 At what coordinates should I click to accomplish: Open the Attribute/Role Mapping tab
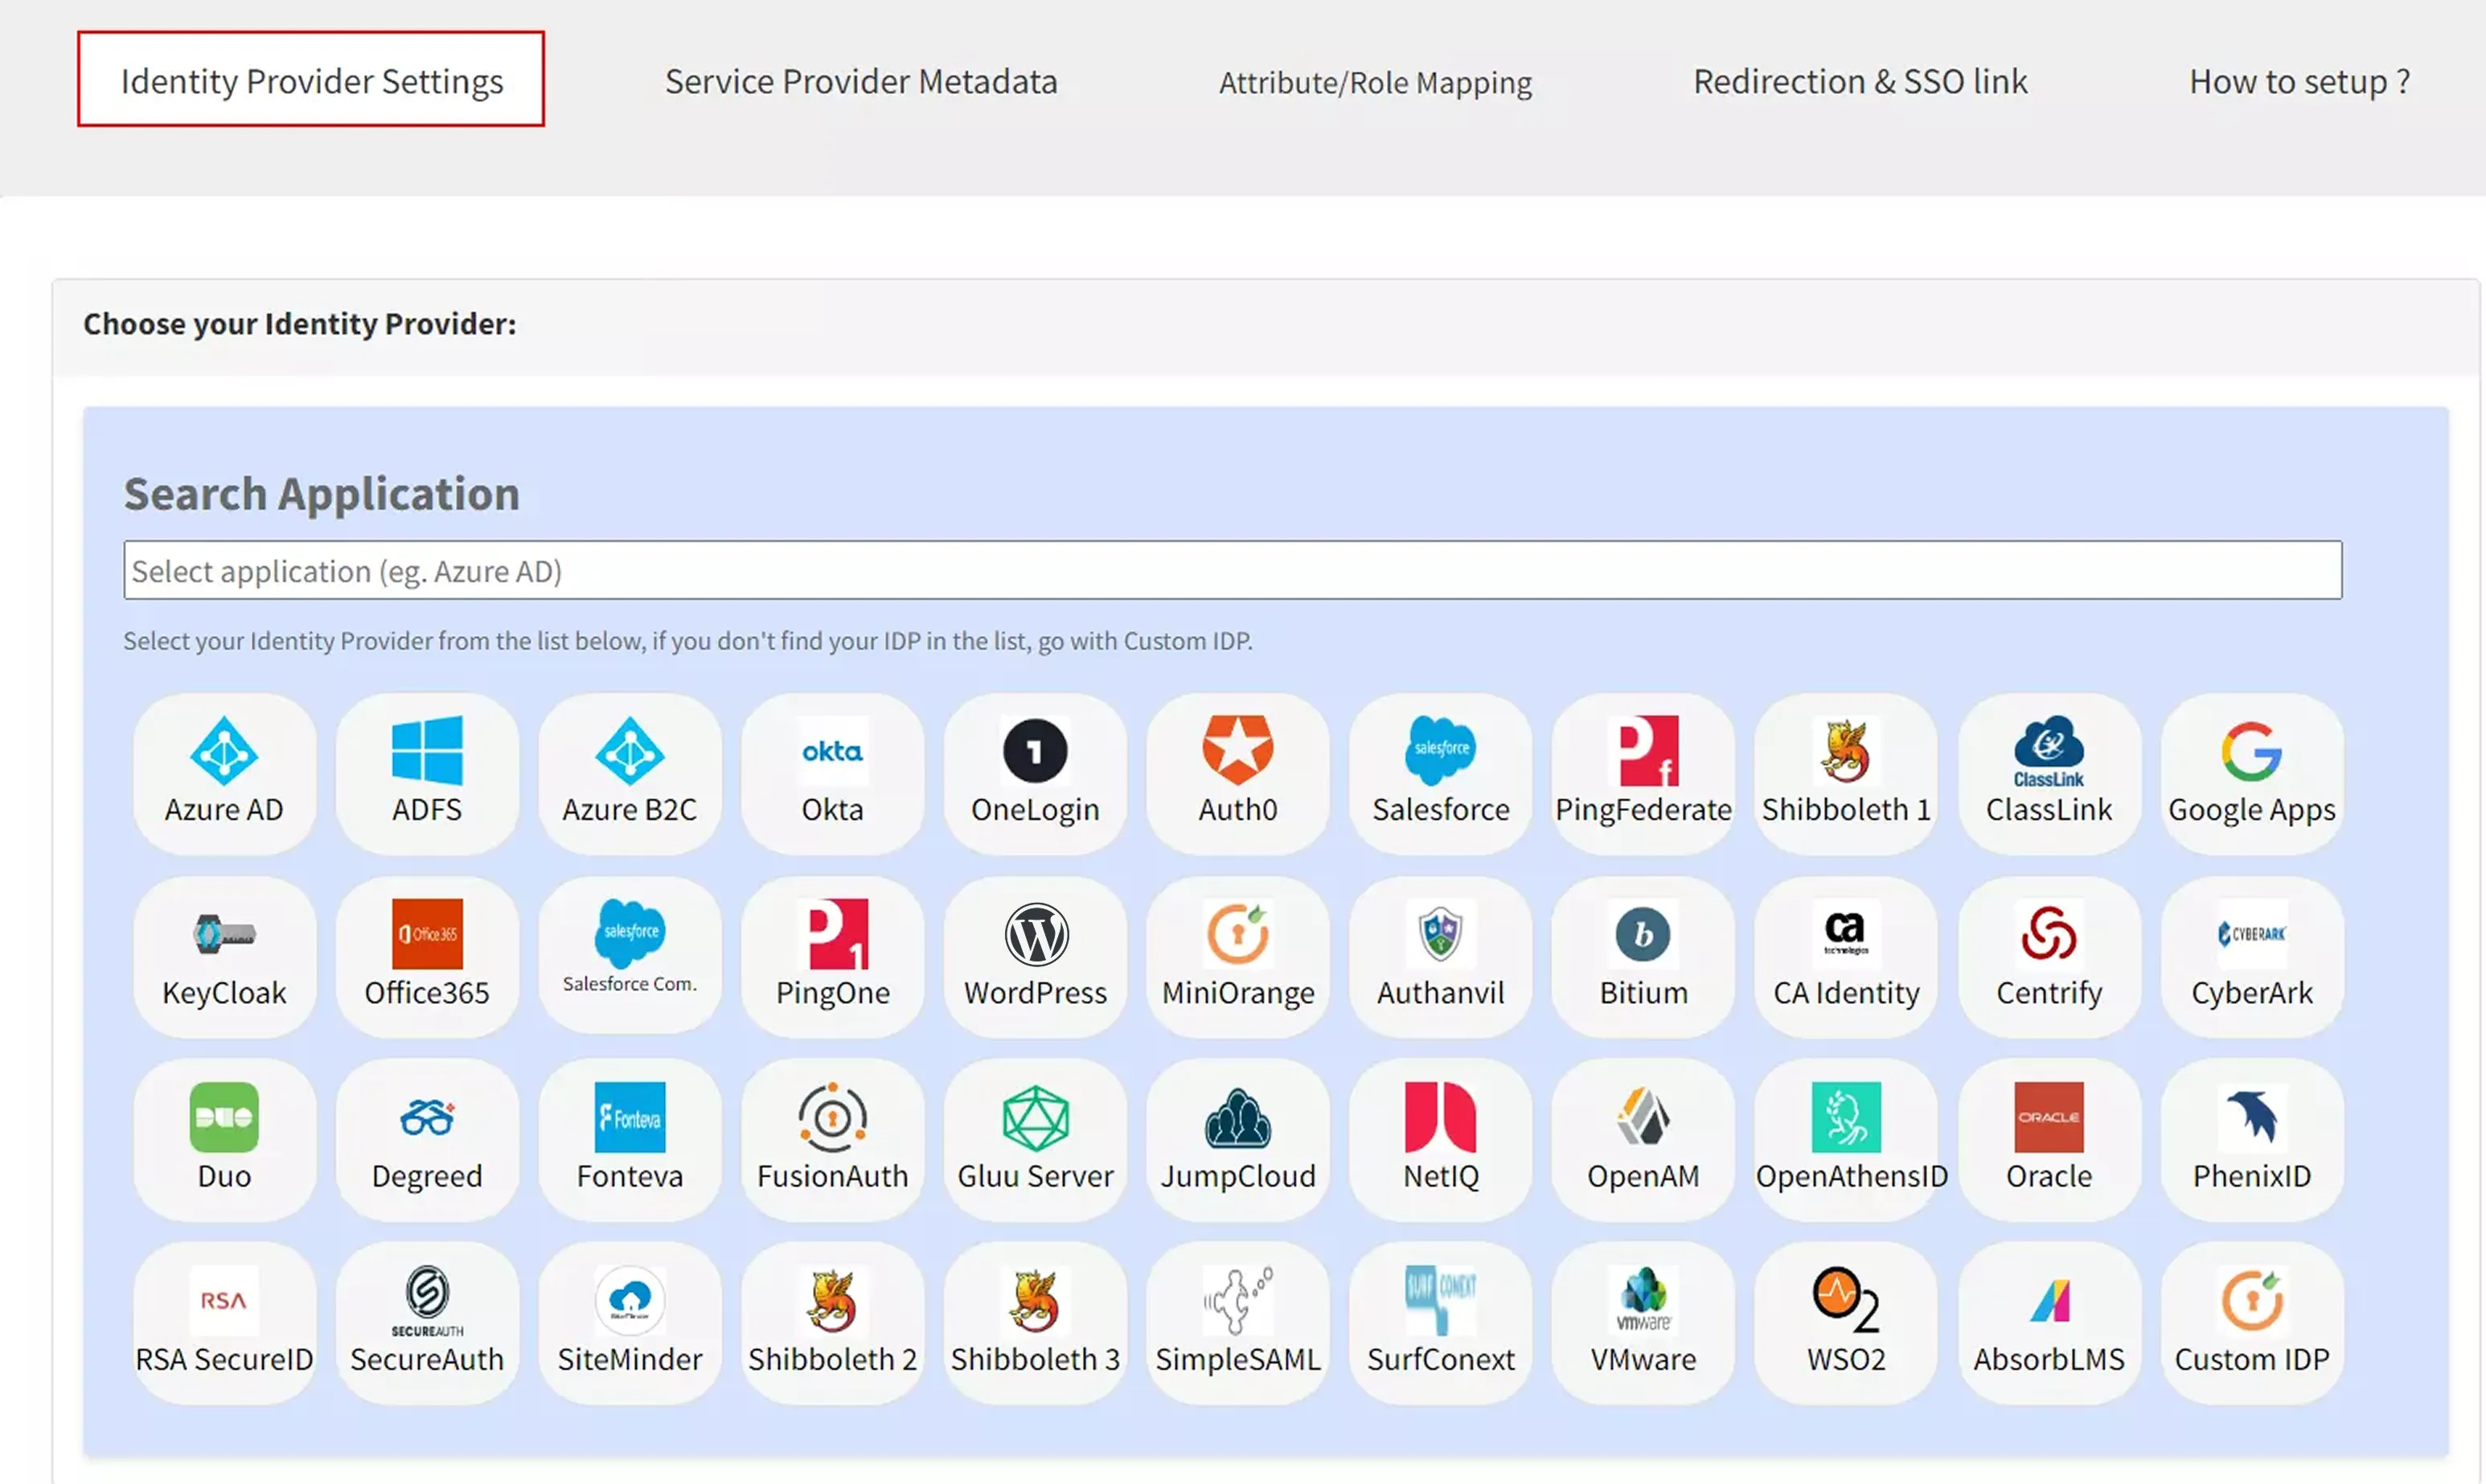coord(1375,82)
